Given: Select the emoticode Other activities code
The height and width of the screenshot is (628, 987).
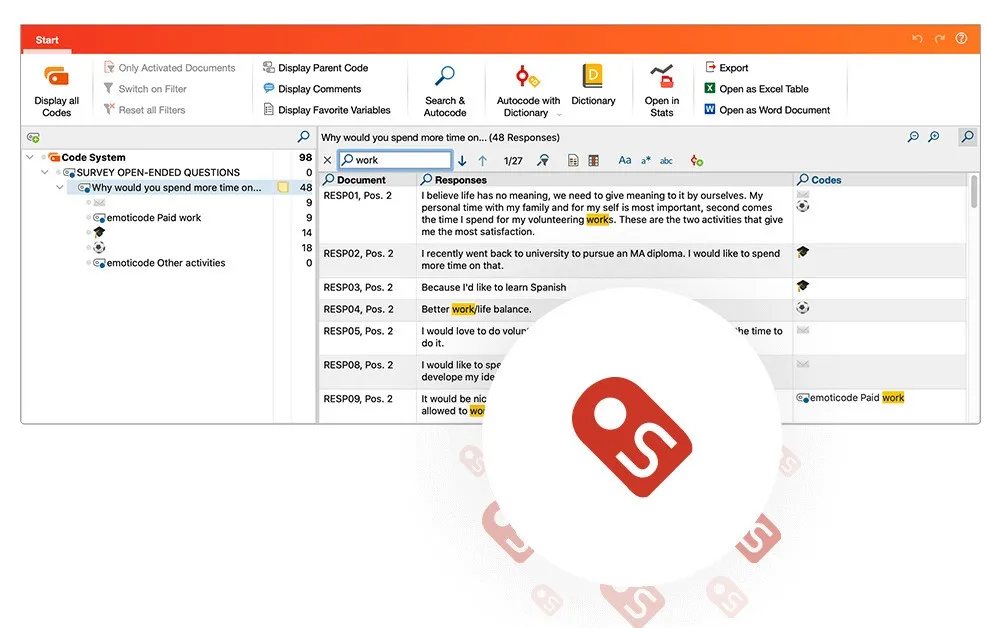Looking at the screenshot, I should click(x=166, y=263).
